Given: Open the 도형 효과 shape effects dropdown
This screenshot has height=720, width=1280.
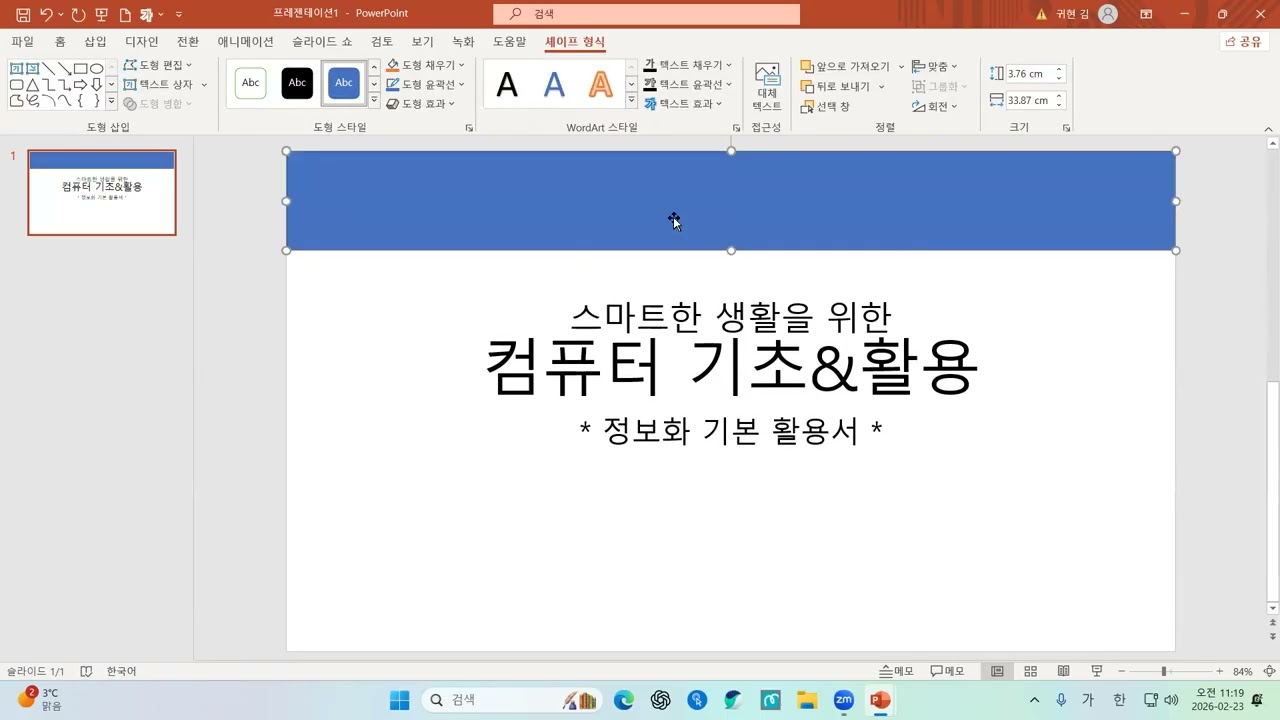Looking at the screenshot, I should [421, 103].
